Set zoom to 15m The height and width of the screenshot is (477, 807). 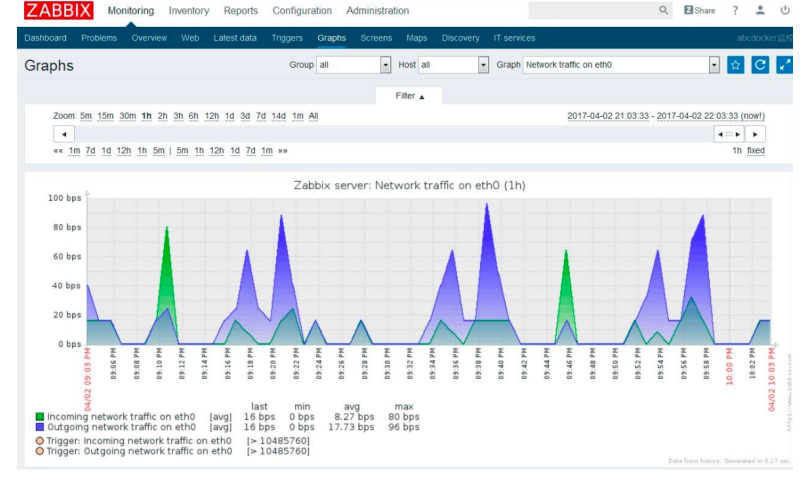106,116
